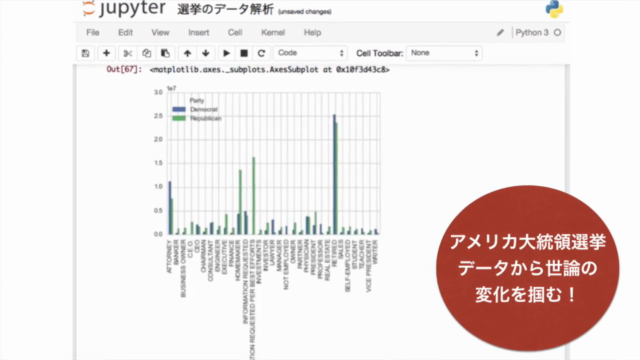This screenshot has width=640, height=360.
Task: Open the Cell Toolbar None dropdown
Action: pyautogui.click(x=444, y=53)
